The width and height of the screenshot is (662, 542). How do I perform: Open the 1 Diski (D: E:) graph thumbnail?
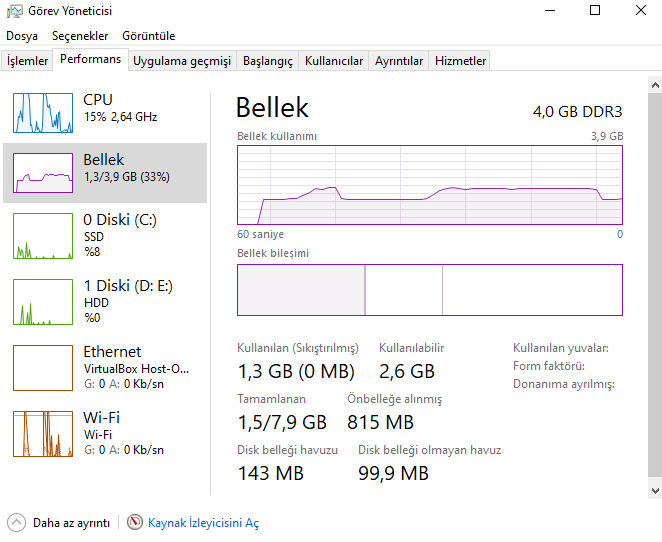43,302
